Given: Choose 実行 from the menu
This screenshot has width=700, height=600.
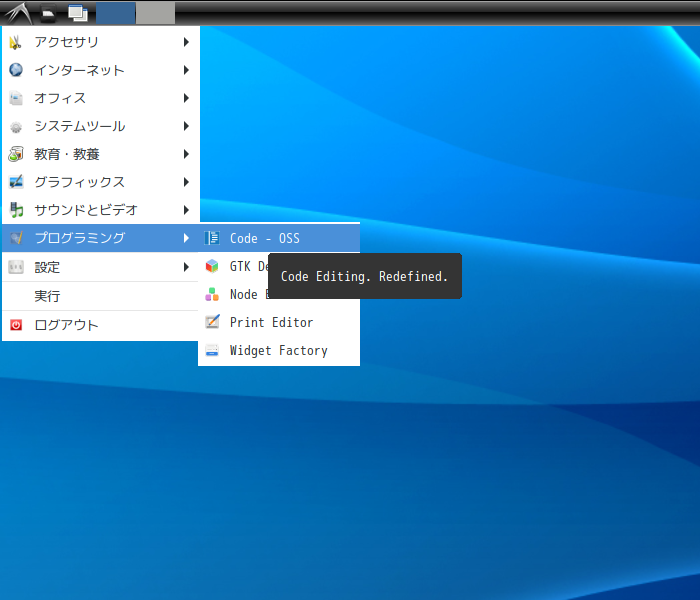Looking at the screenshot, I should tap(100, 296).
